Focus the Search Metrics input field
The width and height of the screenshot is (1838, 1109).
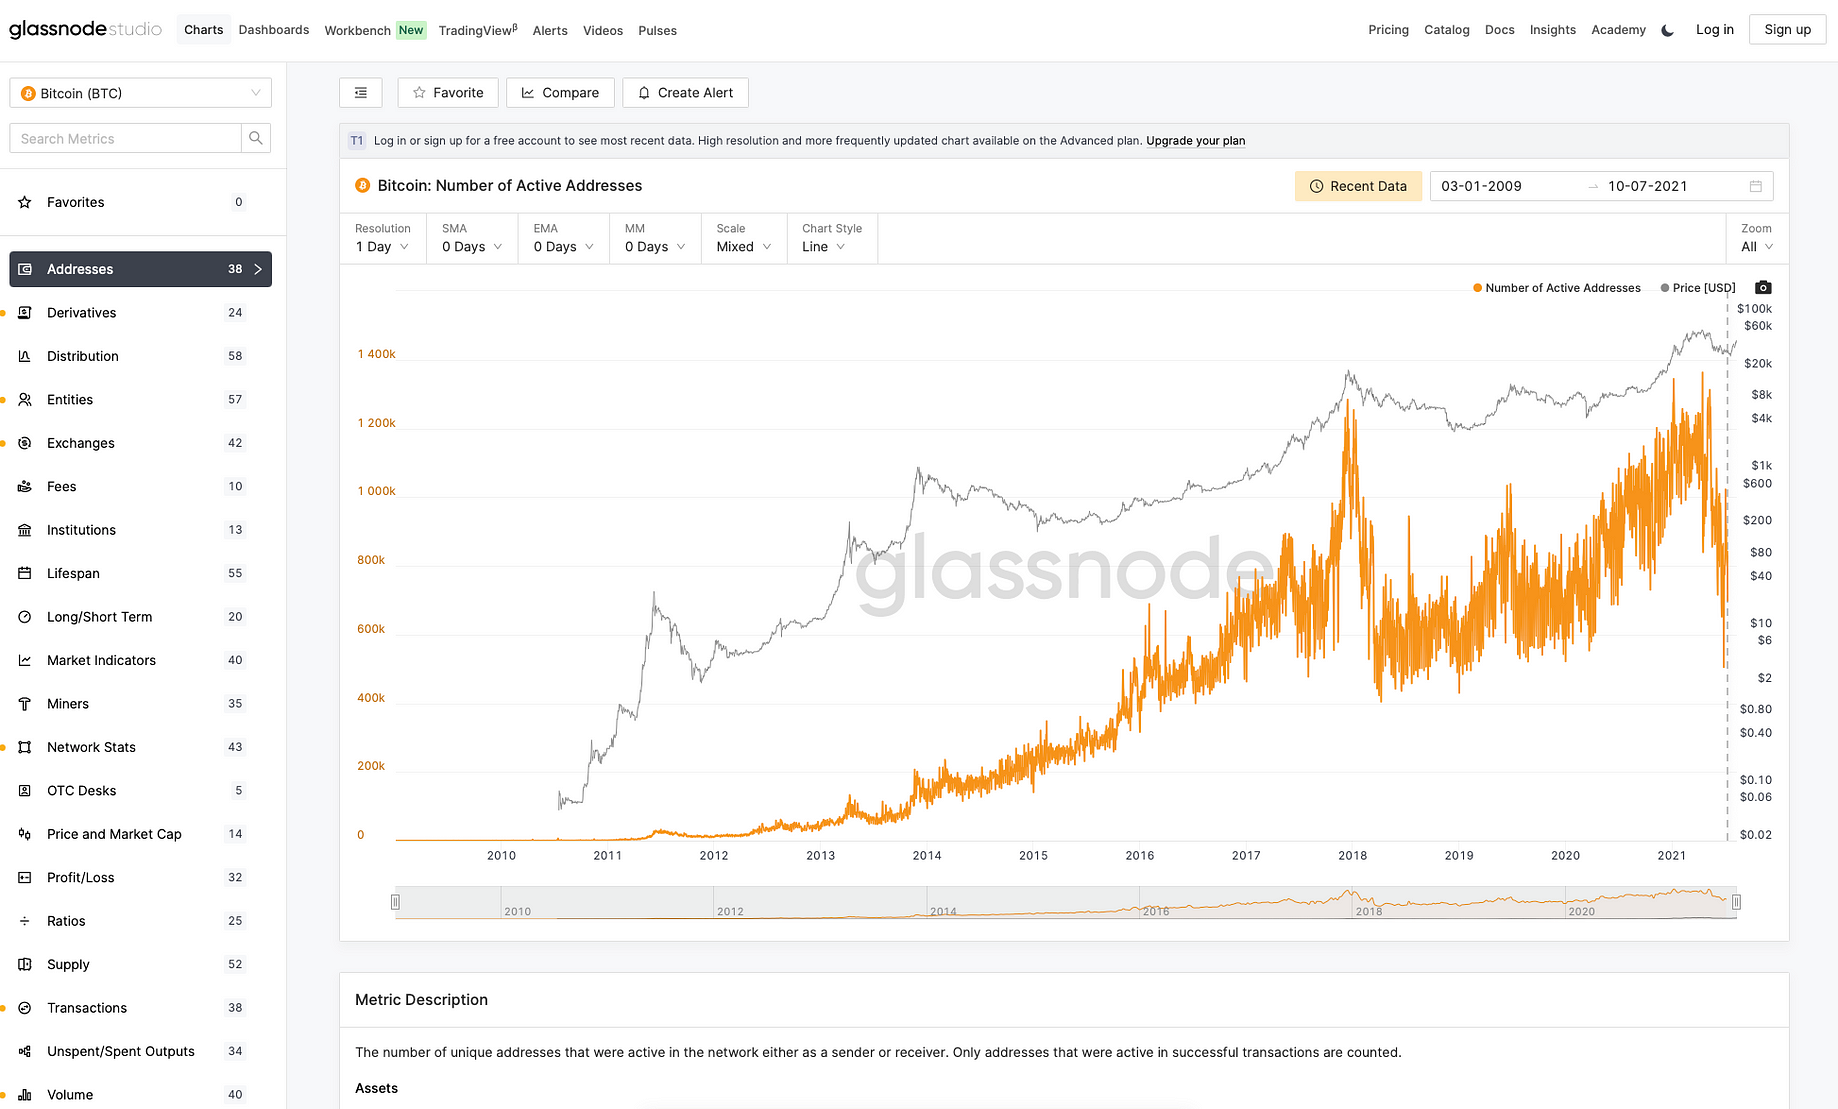125,138
